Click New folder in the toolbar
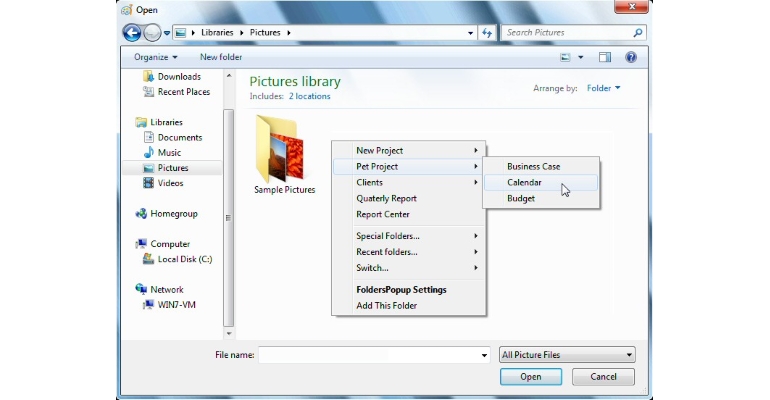The width and height of the screenshot is (770, 400). (x=221, y=57)
